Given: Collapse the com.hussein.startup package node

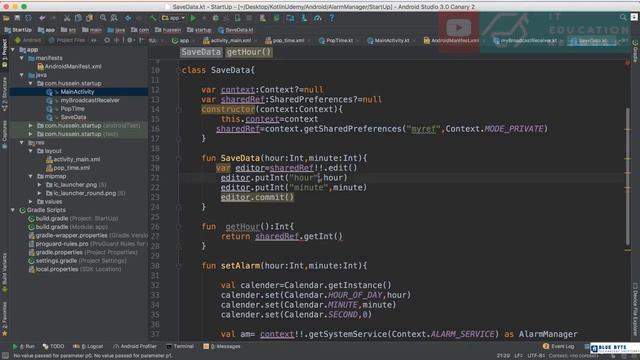Looking at the screenshot, I should [x=30, y=83].
